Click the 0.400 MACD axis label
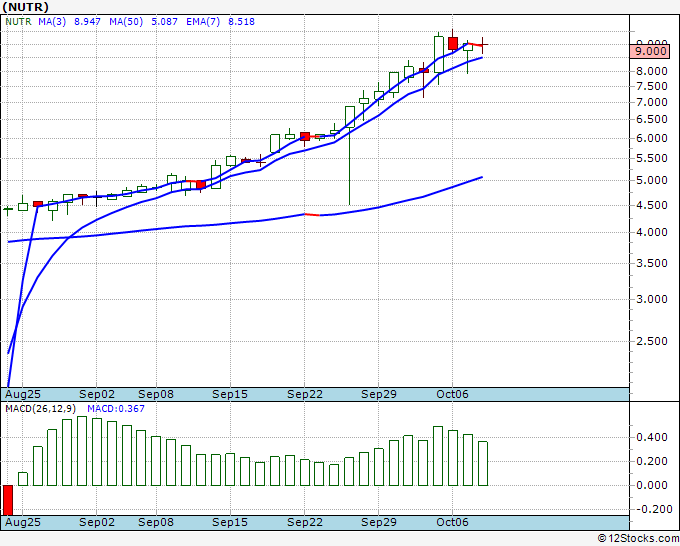 tap(651, 437)
